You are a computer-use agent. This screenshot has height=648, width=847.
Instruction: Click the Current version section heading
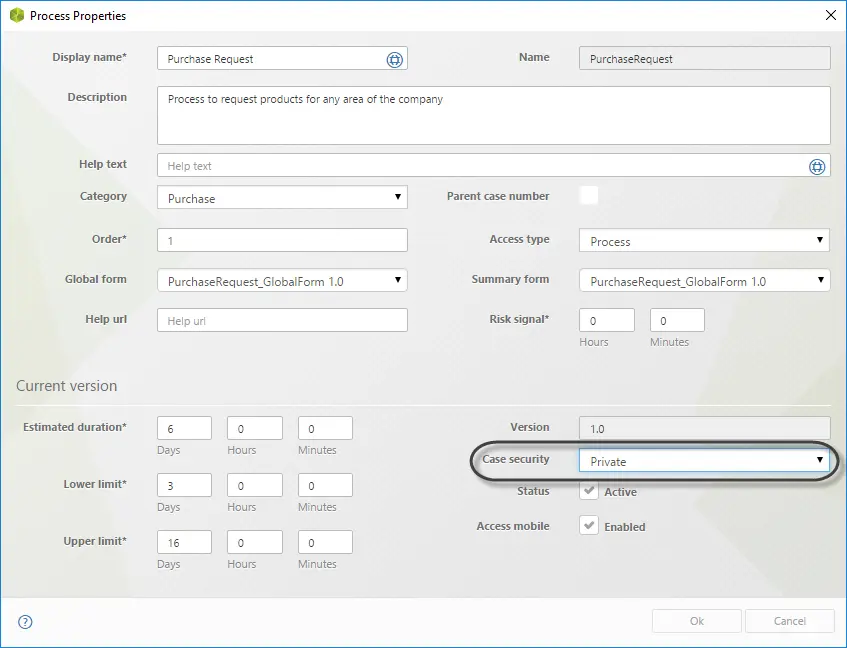click(66, 386)
